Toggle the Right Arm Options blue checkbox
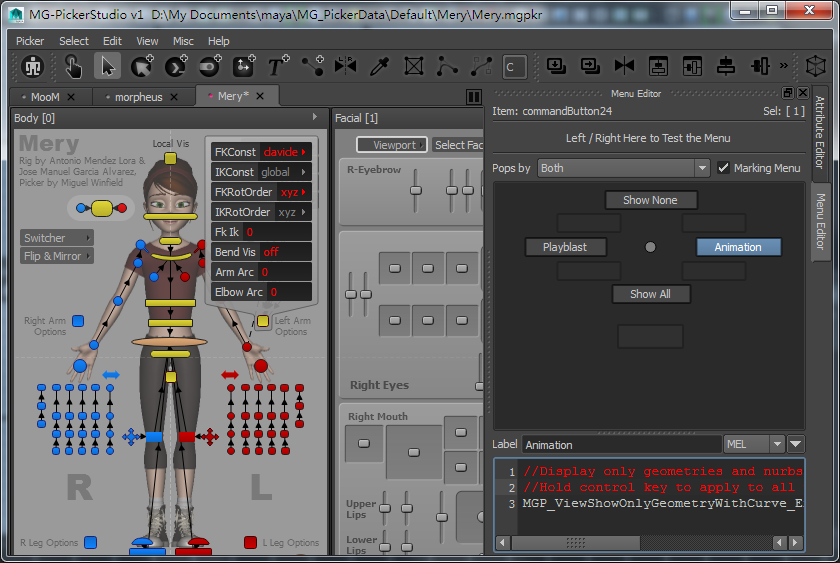The height and width of the screenshot is (563, 840). click(77, 321)
